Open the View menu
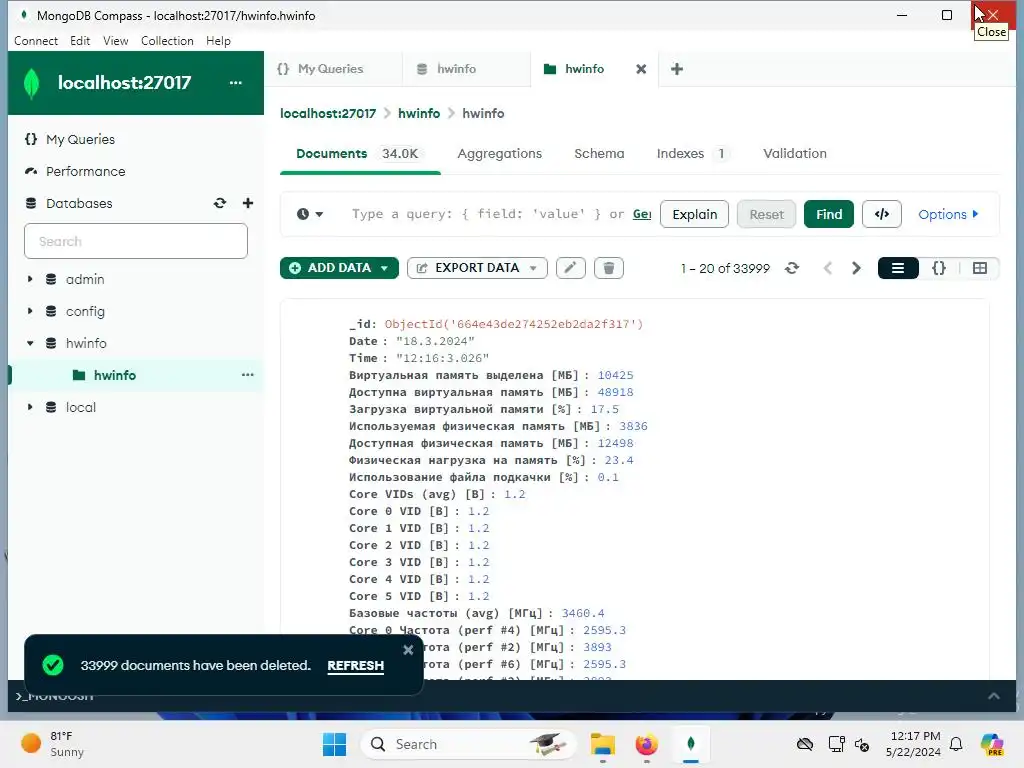 pyautogui.click(x=116, y=40)
